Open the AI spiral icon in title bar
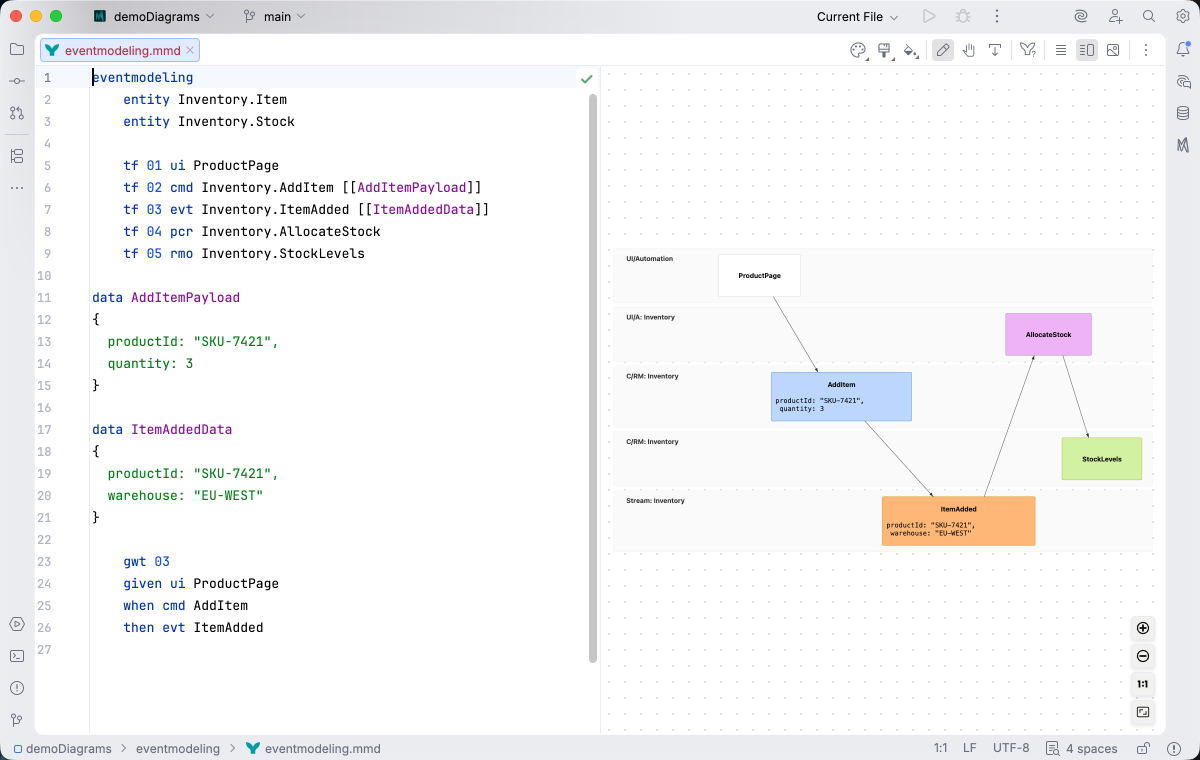 click(x=1081, y=16)
